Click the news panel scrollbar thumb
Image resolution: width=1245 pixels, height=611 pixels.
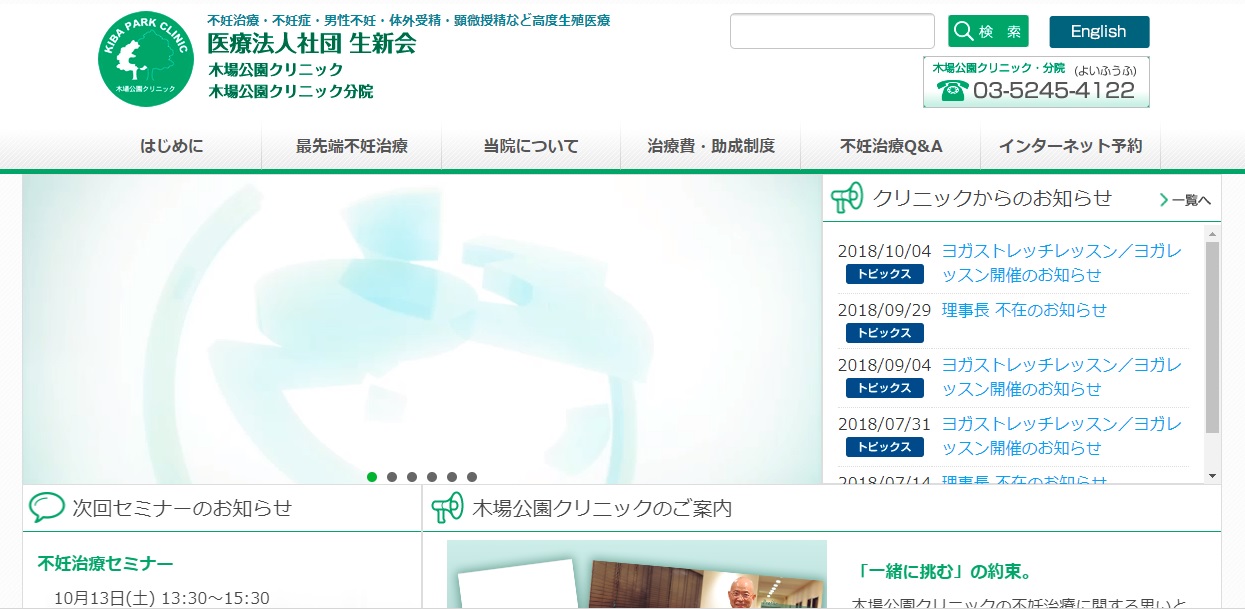pos(1212,337)
